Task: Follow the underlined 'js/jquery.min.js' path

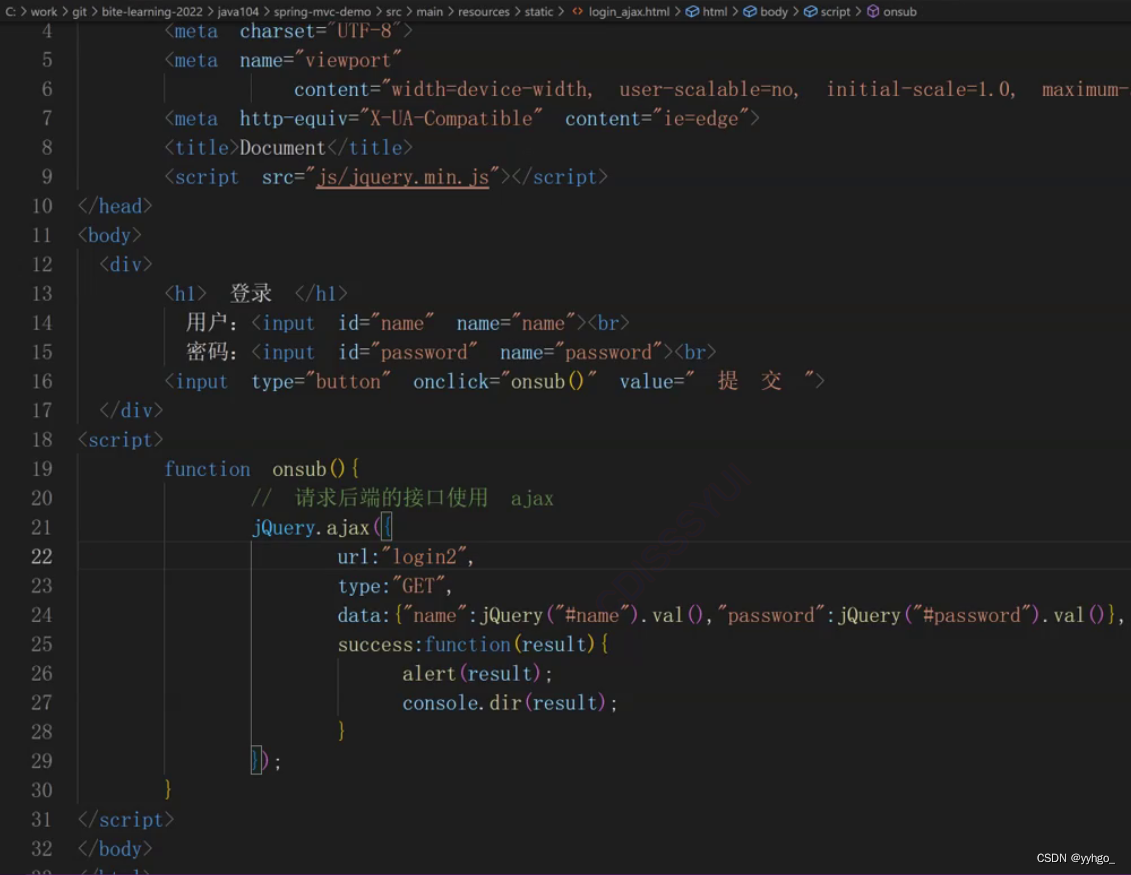Action: (403, 177)
